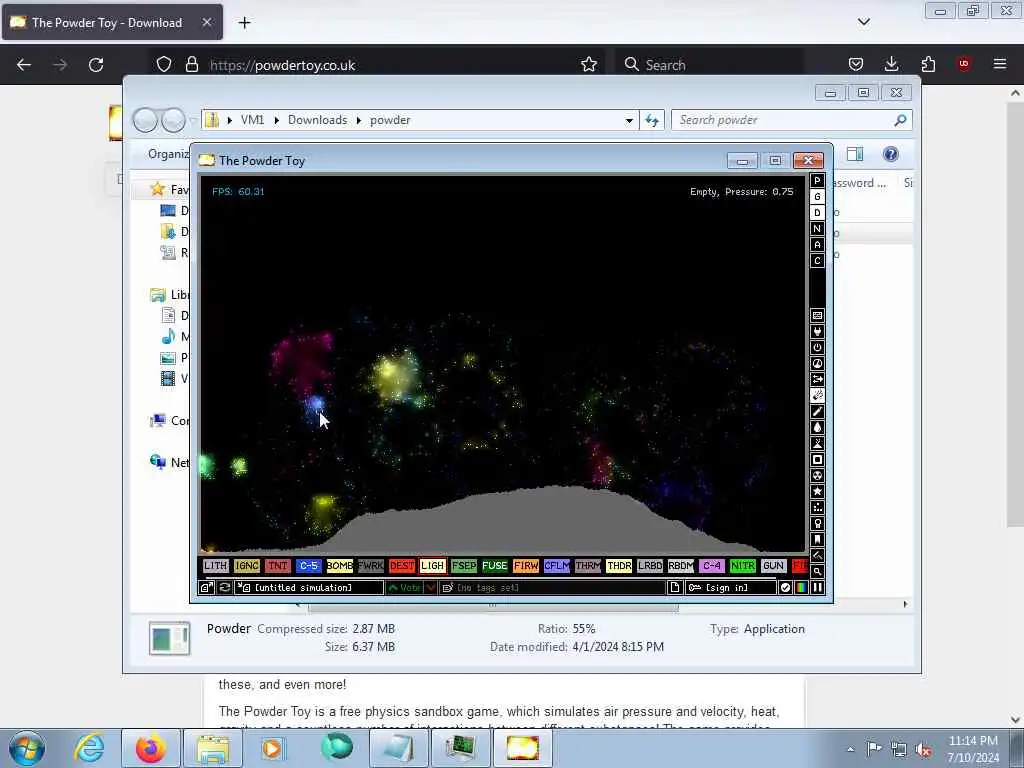
Task: Open the Firefox downloads panel
Action: 891,64
